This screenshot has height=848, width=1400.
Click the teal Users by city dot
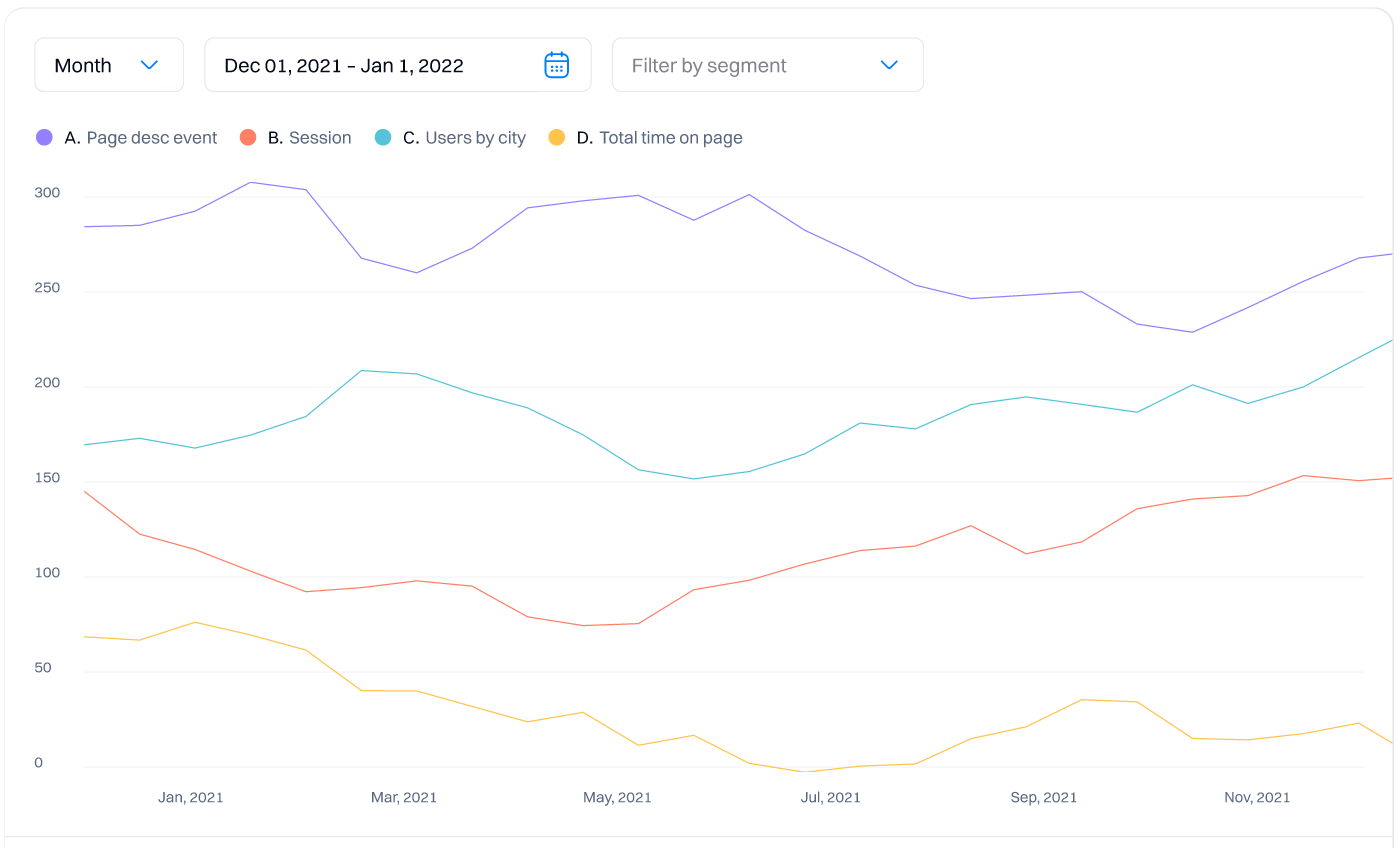383,138
